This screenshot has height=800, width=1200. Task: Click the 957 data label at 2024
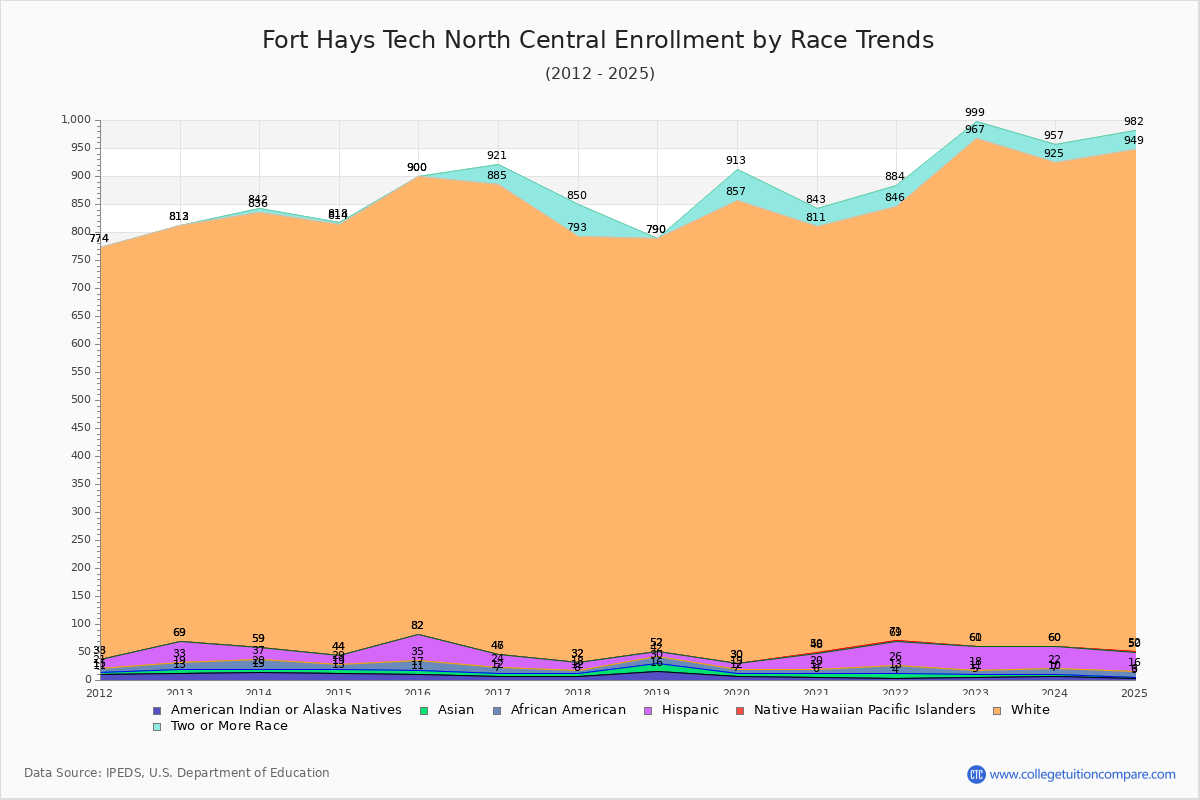tap(1054, 135)
